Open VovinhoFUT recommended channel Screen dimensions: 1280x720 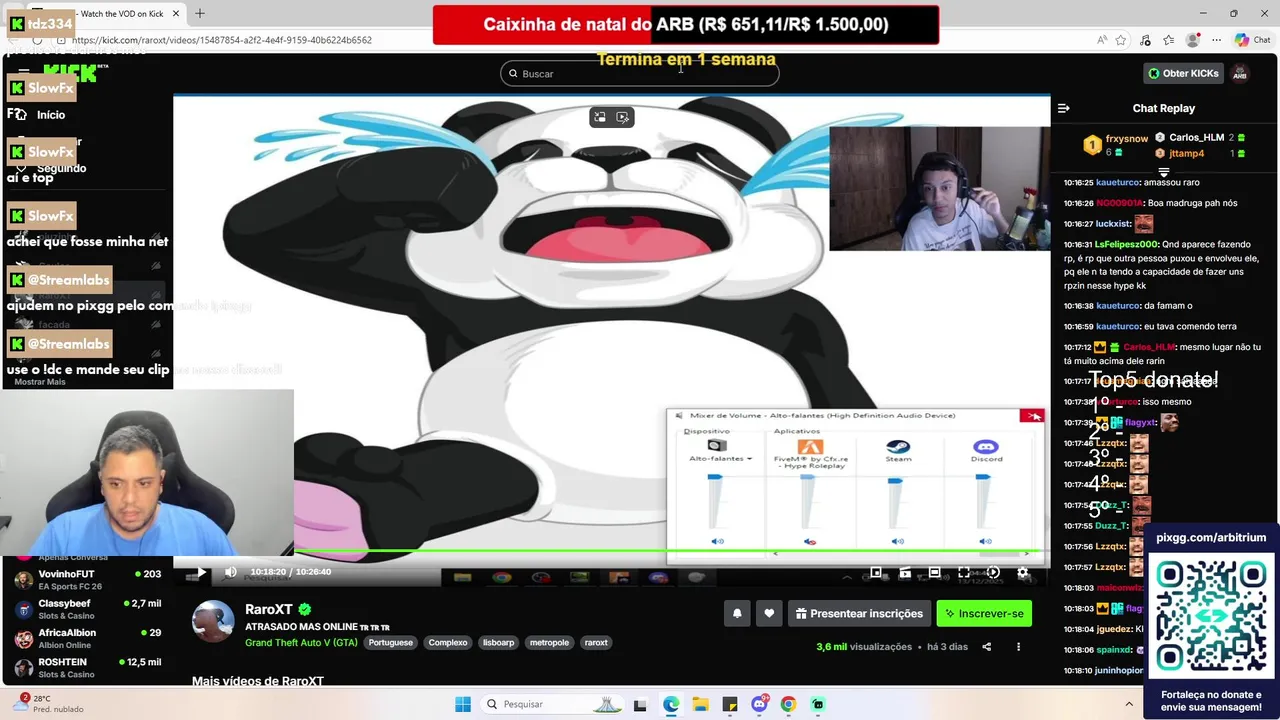tap(88, 580)
